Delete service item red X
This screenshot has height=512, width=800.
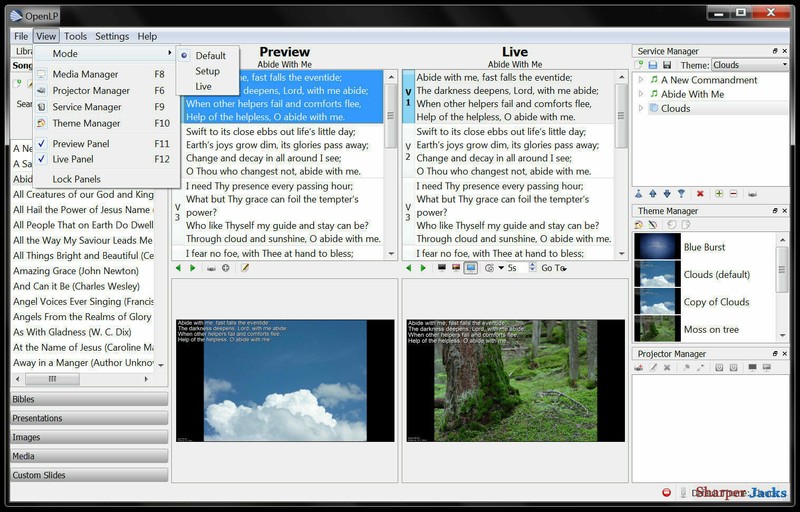coord(700,194)
